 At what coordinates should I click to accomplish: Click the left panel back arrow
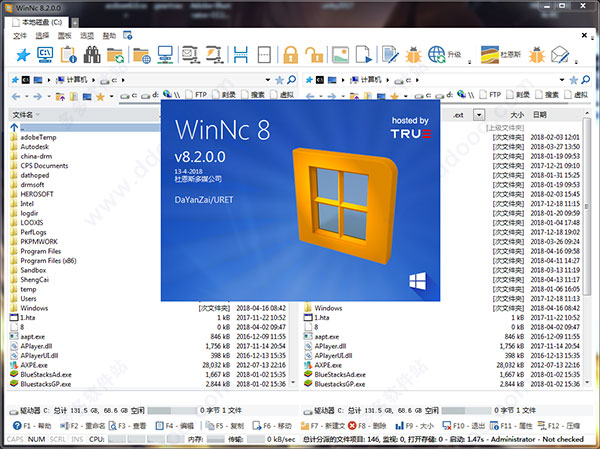click(16, 96)
